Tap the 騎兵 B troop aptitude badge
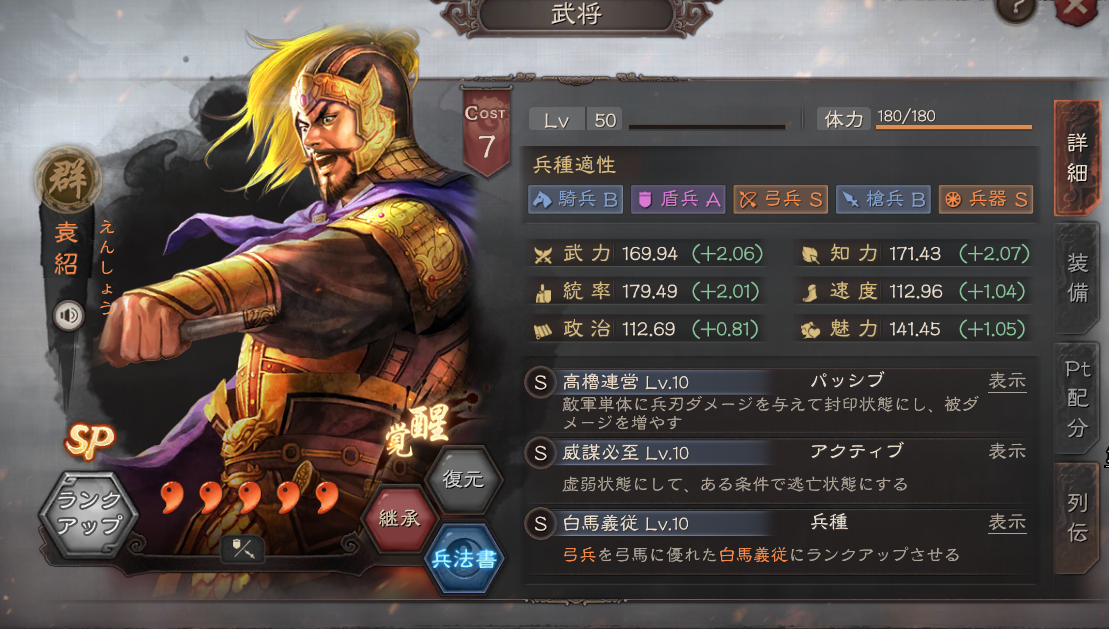The width and height of the screenshot is (1109, 629). (576, 200)
